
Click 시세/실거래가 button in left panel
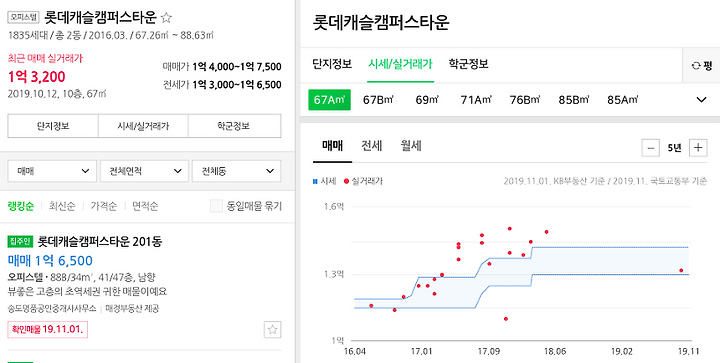(x=143, y=126)
